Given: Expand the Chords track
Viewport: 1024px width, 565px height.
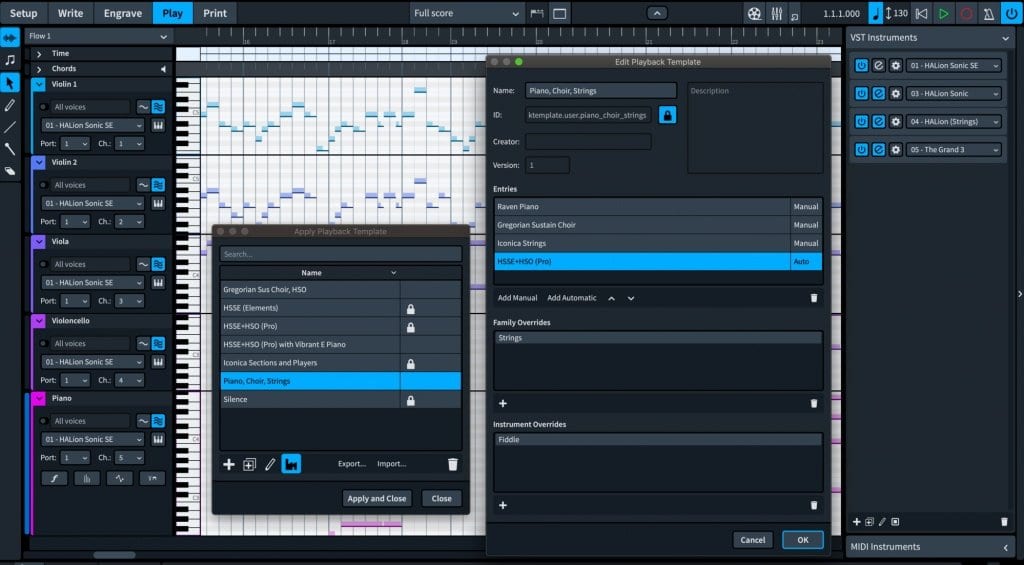Looking at the screenshot, I should [x=39, y=69].
